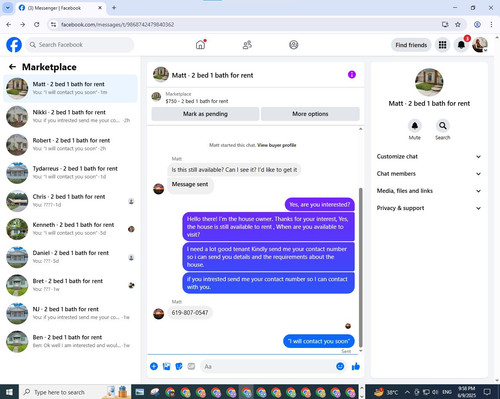Search in conversation with the magnifier icon
The width and height of the screenshot is (500, 399).
(443, 126)
